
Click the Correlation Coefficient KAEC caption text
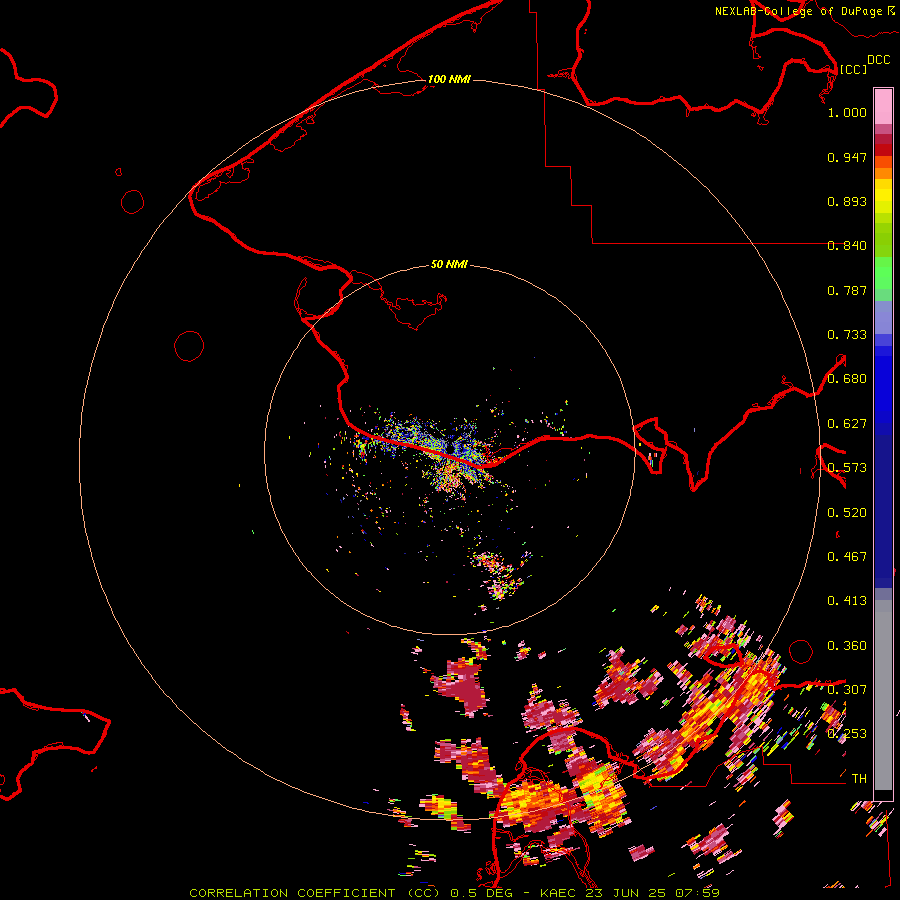click(454, 893)
